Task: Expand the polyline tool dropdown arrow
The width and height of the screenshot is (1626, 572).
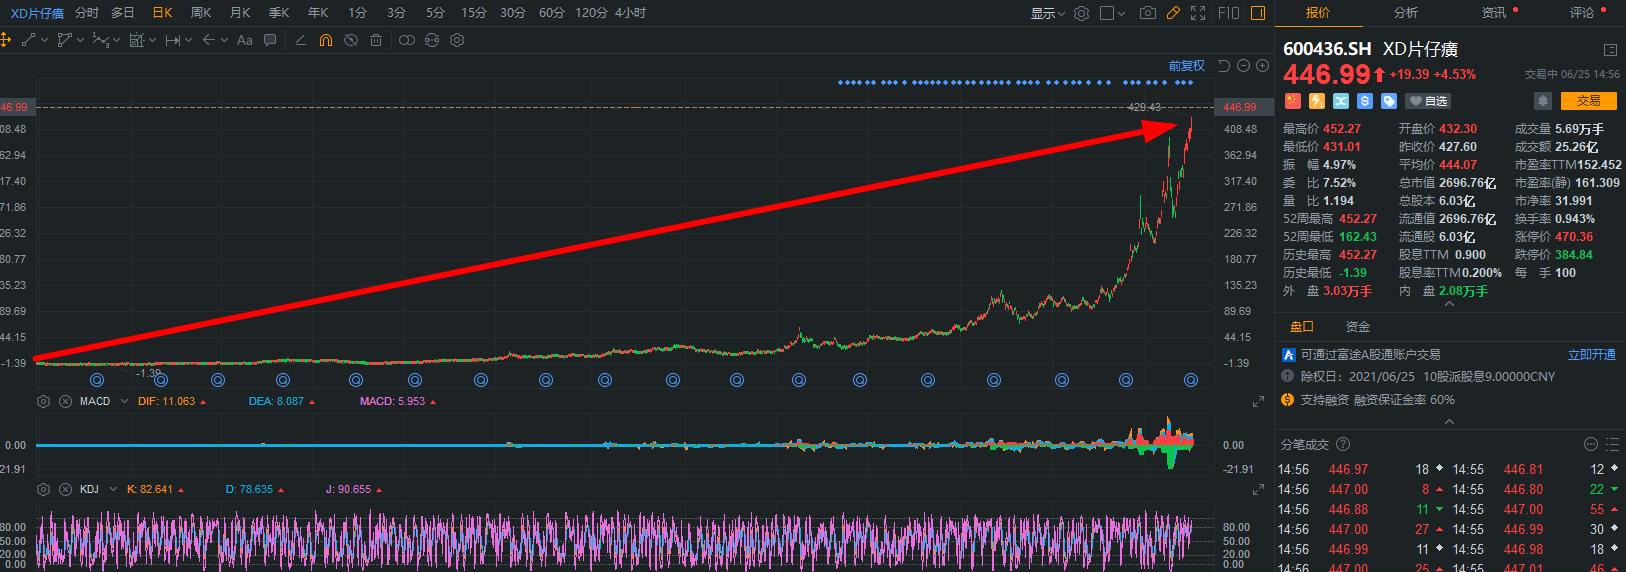Action: click(81, 41)
